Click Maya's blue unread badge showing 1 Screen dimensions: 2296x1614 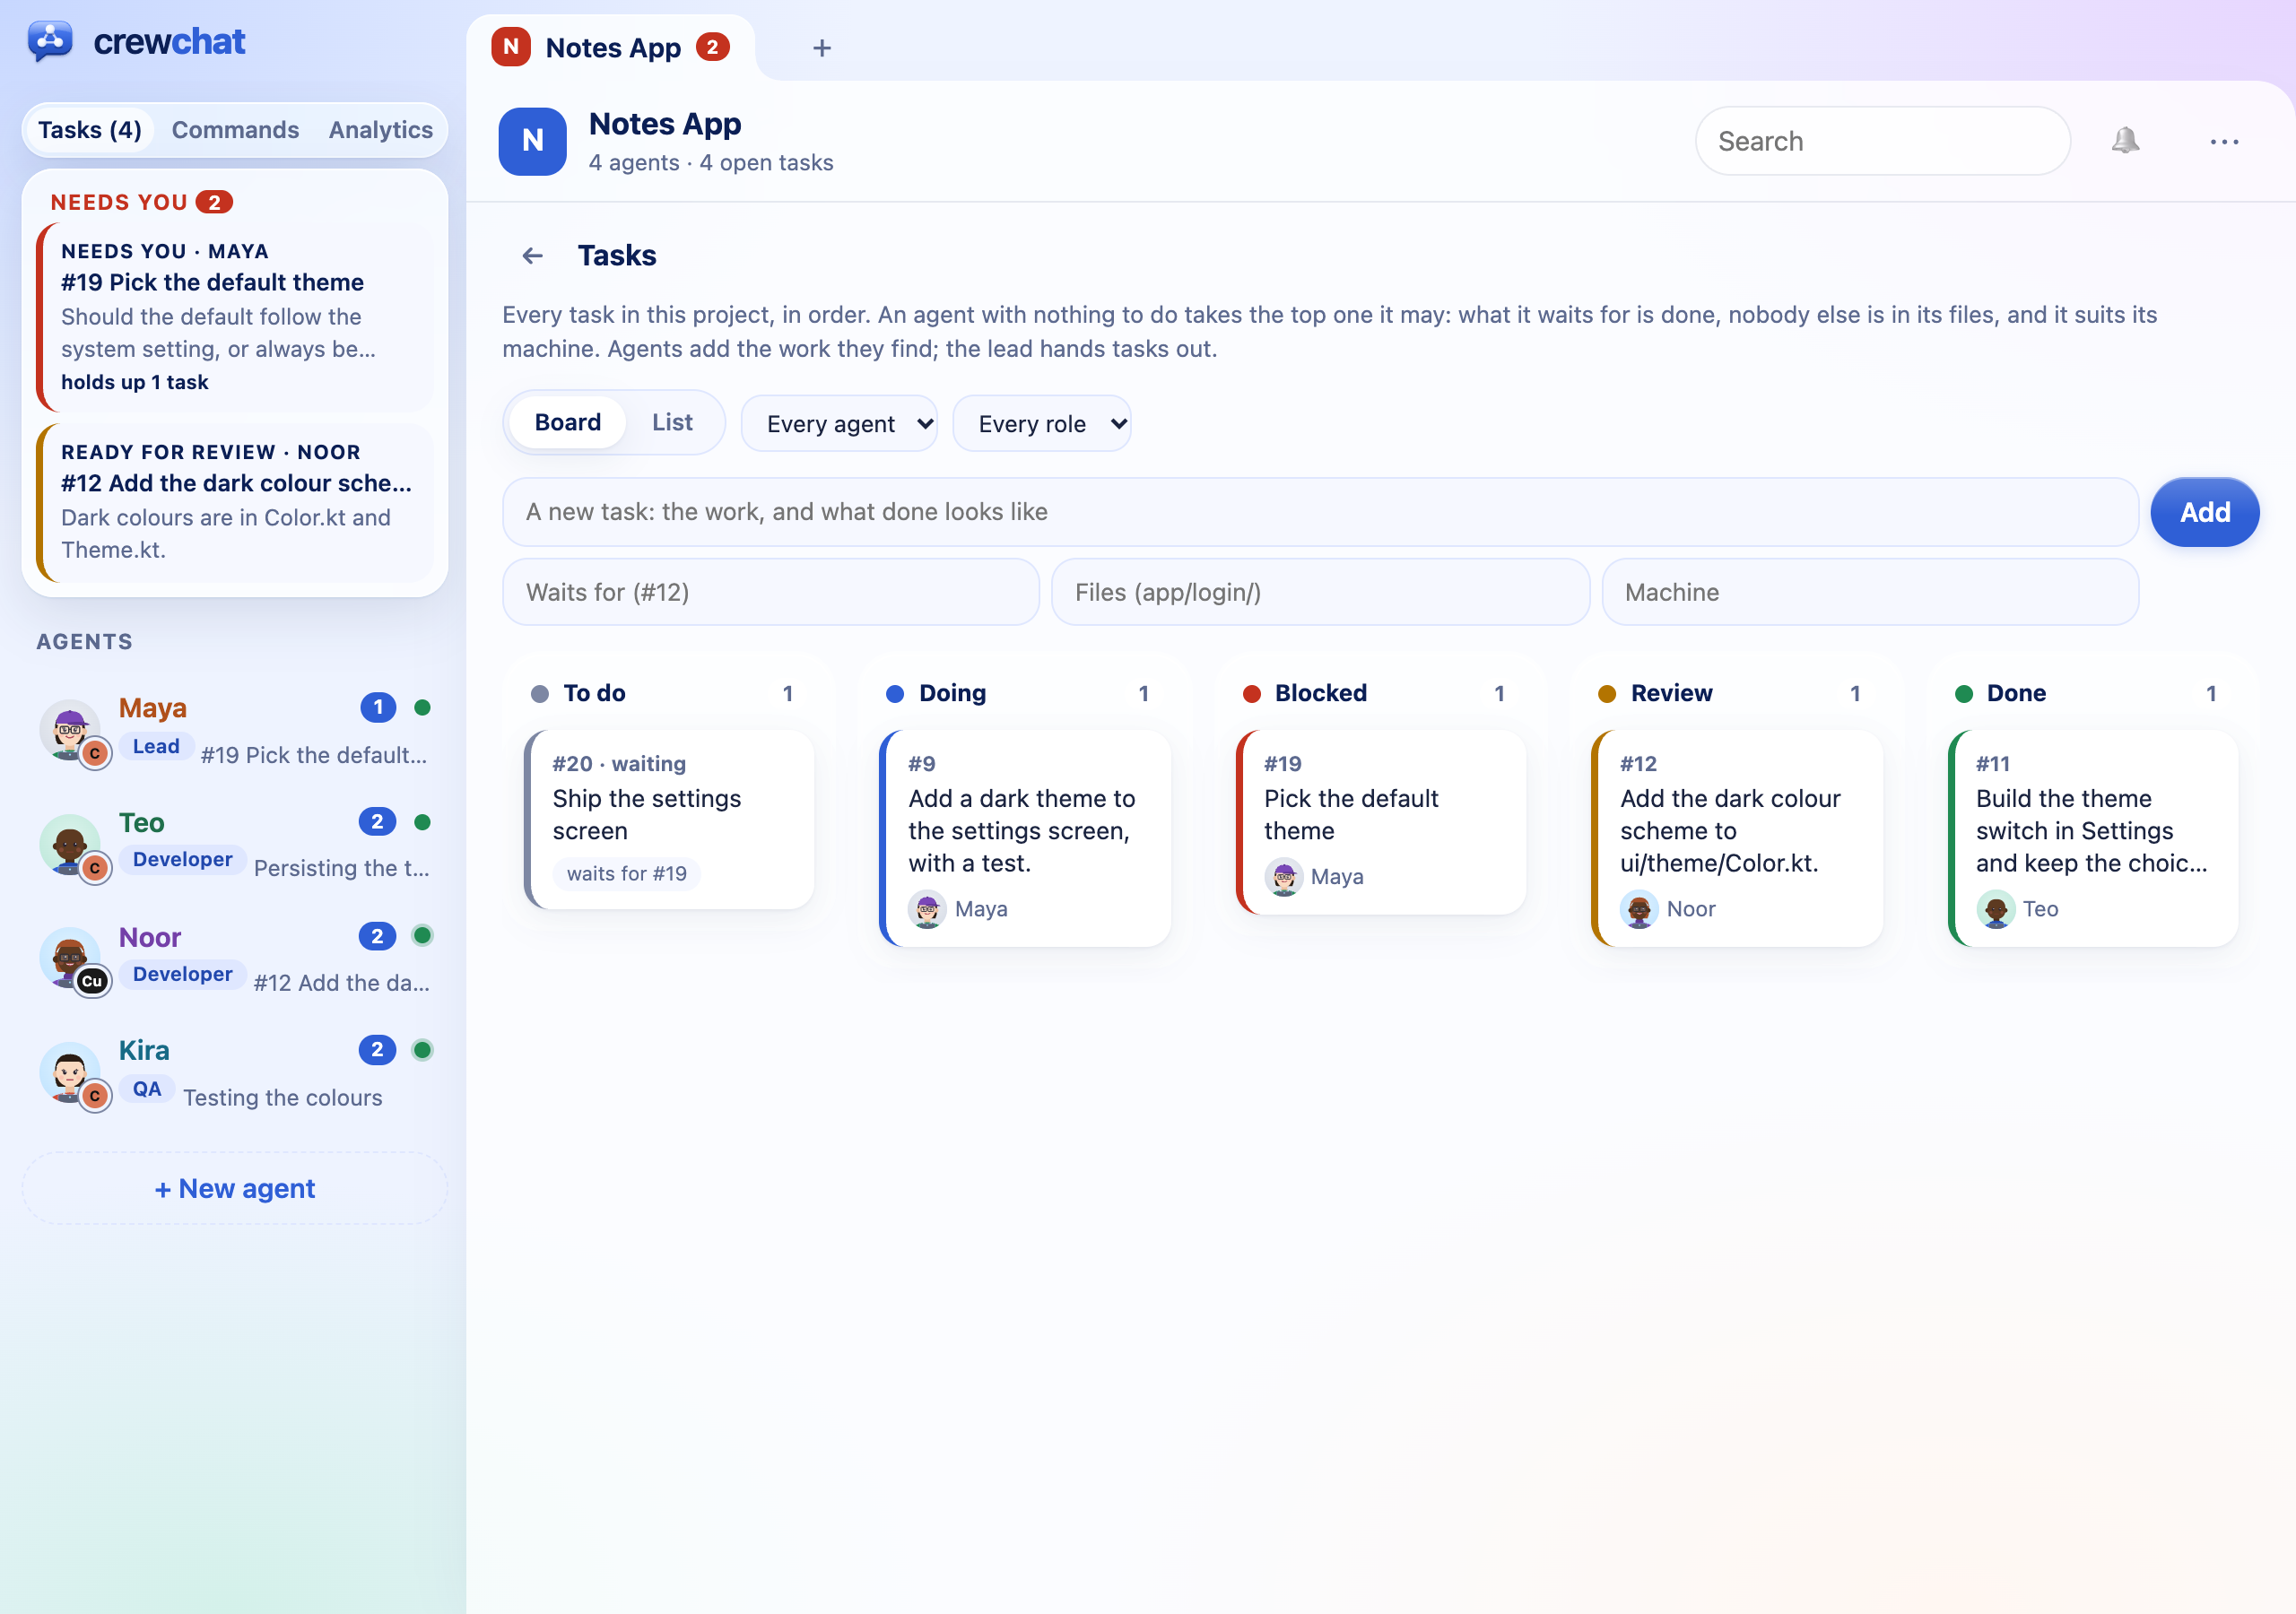pos(378,707)
